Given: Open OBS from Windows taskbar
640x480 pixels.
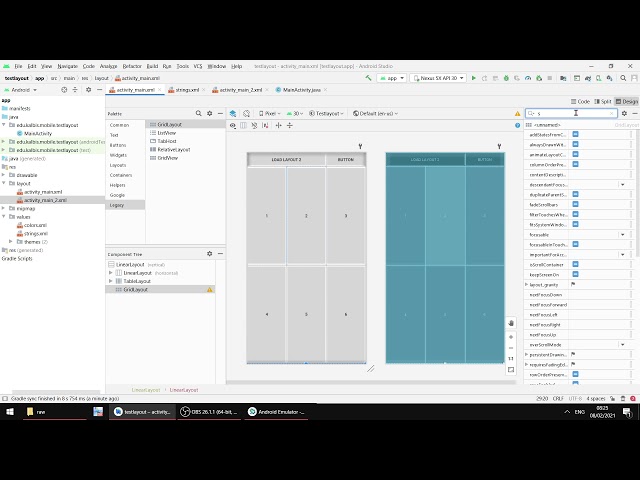Looking at the screenshot, I should [209, 412].
